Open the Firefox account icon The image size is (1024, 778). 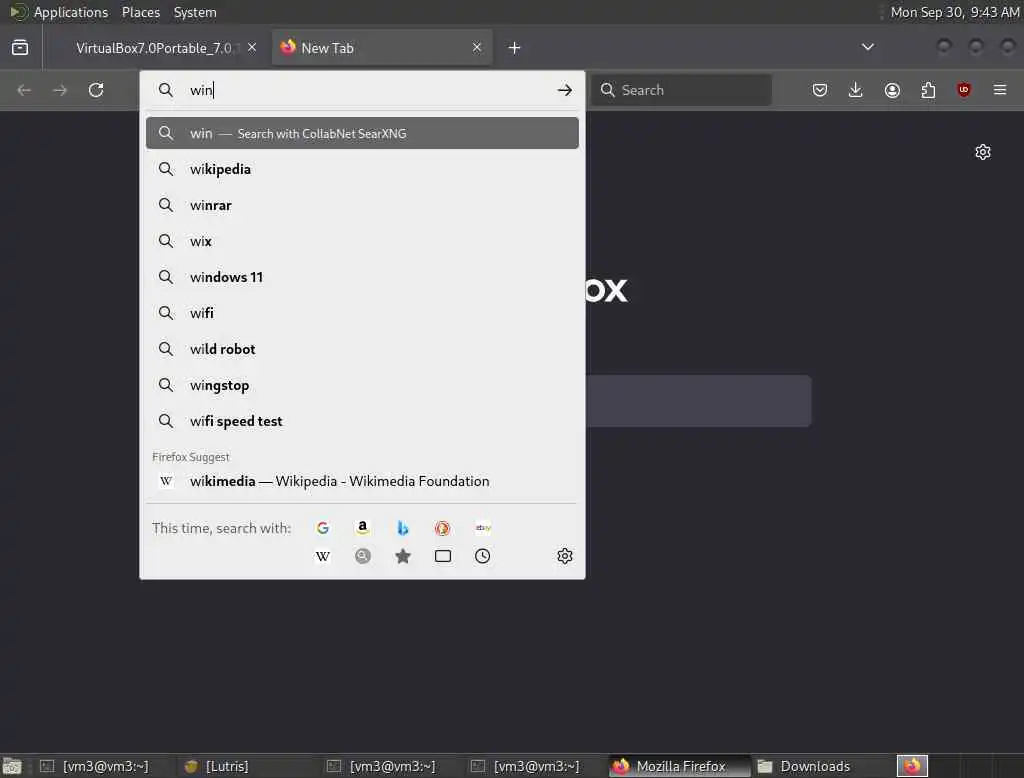click(892, 90)
